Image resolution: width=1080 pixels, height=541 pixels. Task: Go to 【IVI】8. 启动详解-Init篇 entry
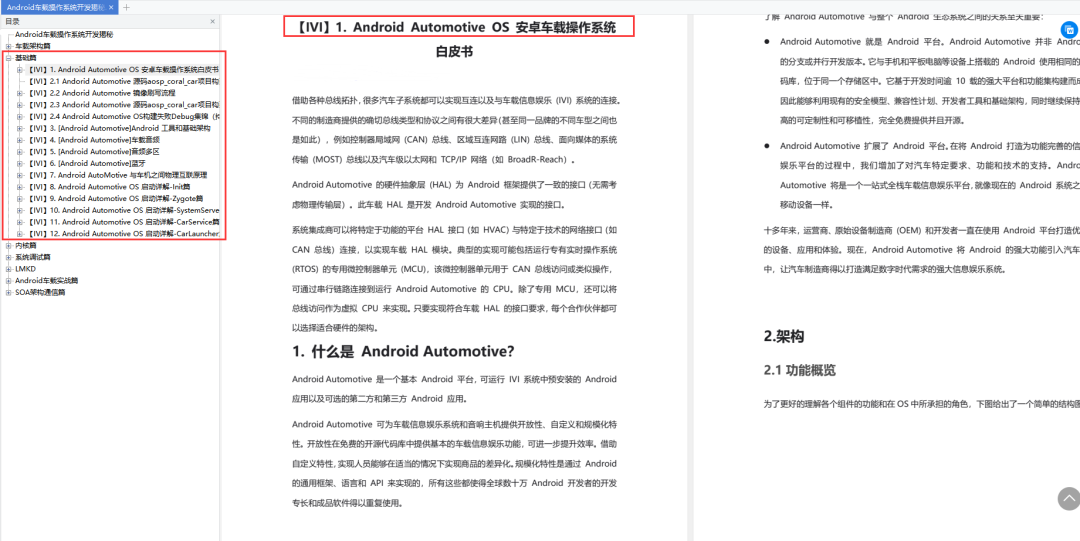(112, 186)
